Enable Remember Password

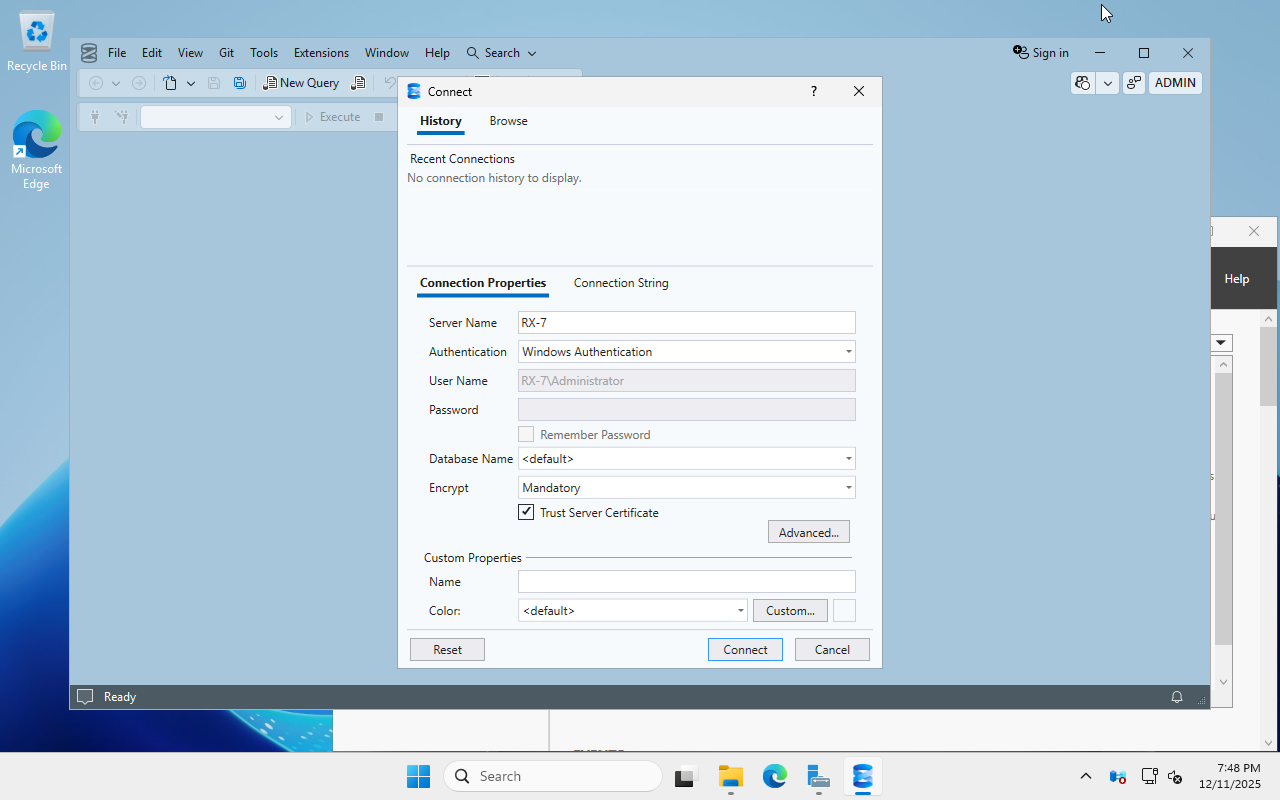(x=526, y=434)
